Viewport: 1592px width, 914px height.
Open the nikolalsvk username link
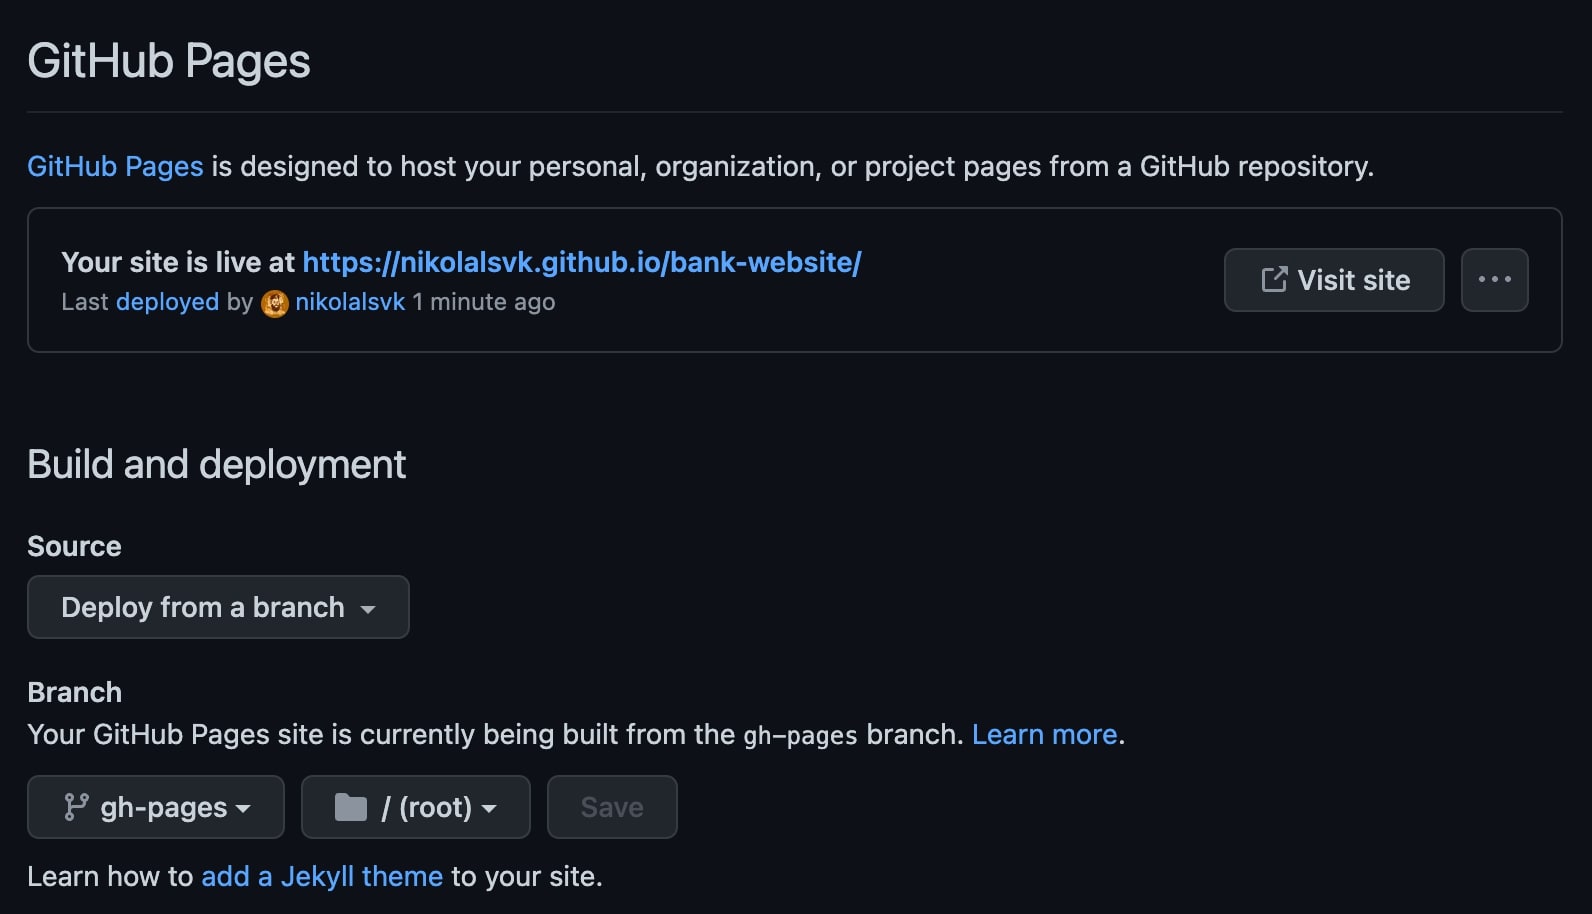click(x=350, y=302)
